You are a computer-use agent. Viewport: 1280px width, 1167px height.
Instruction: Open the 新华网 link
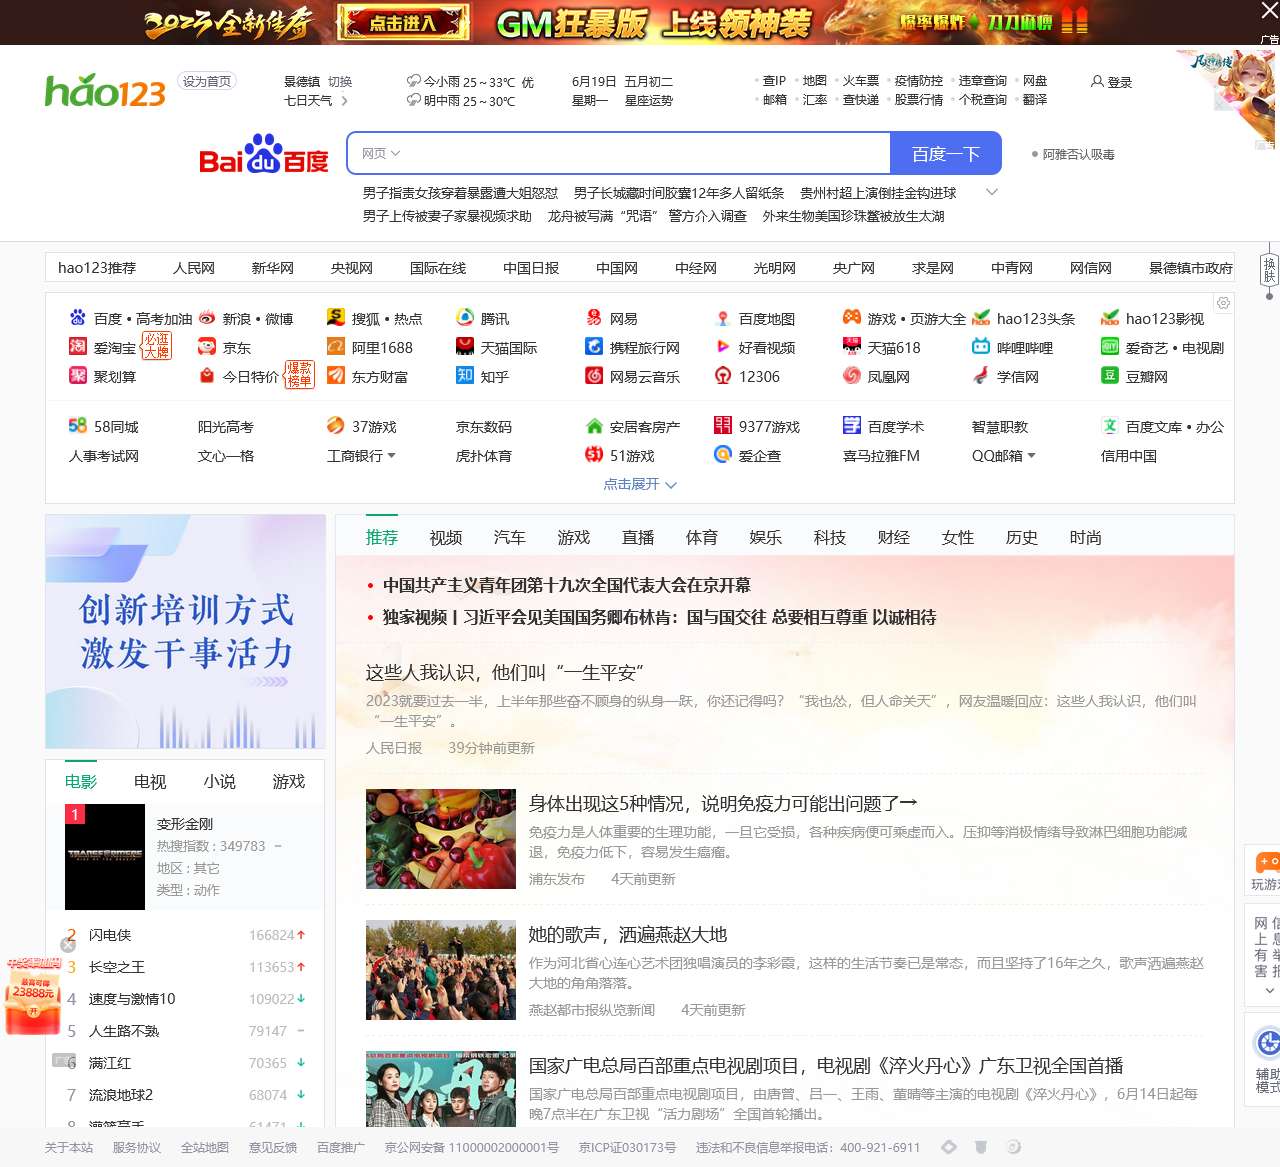tap(273, 268)
